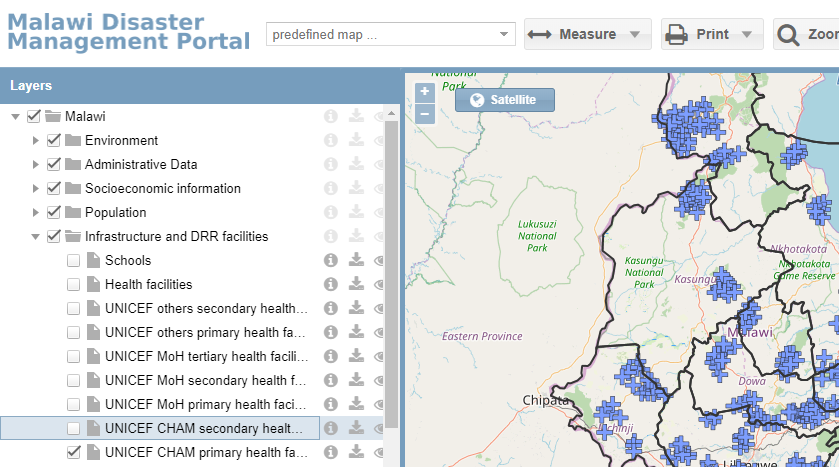
Task: Expand the Population folder
Action: tap(35, 212)
